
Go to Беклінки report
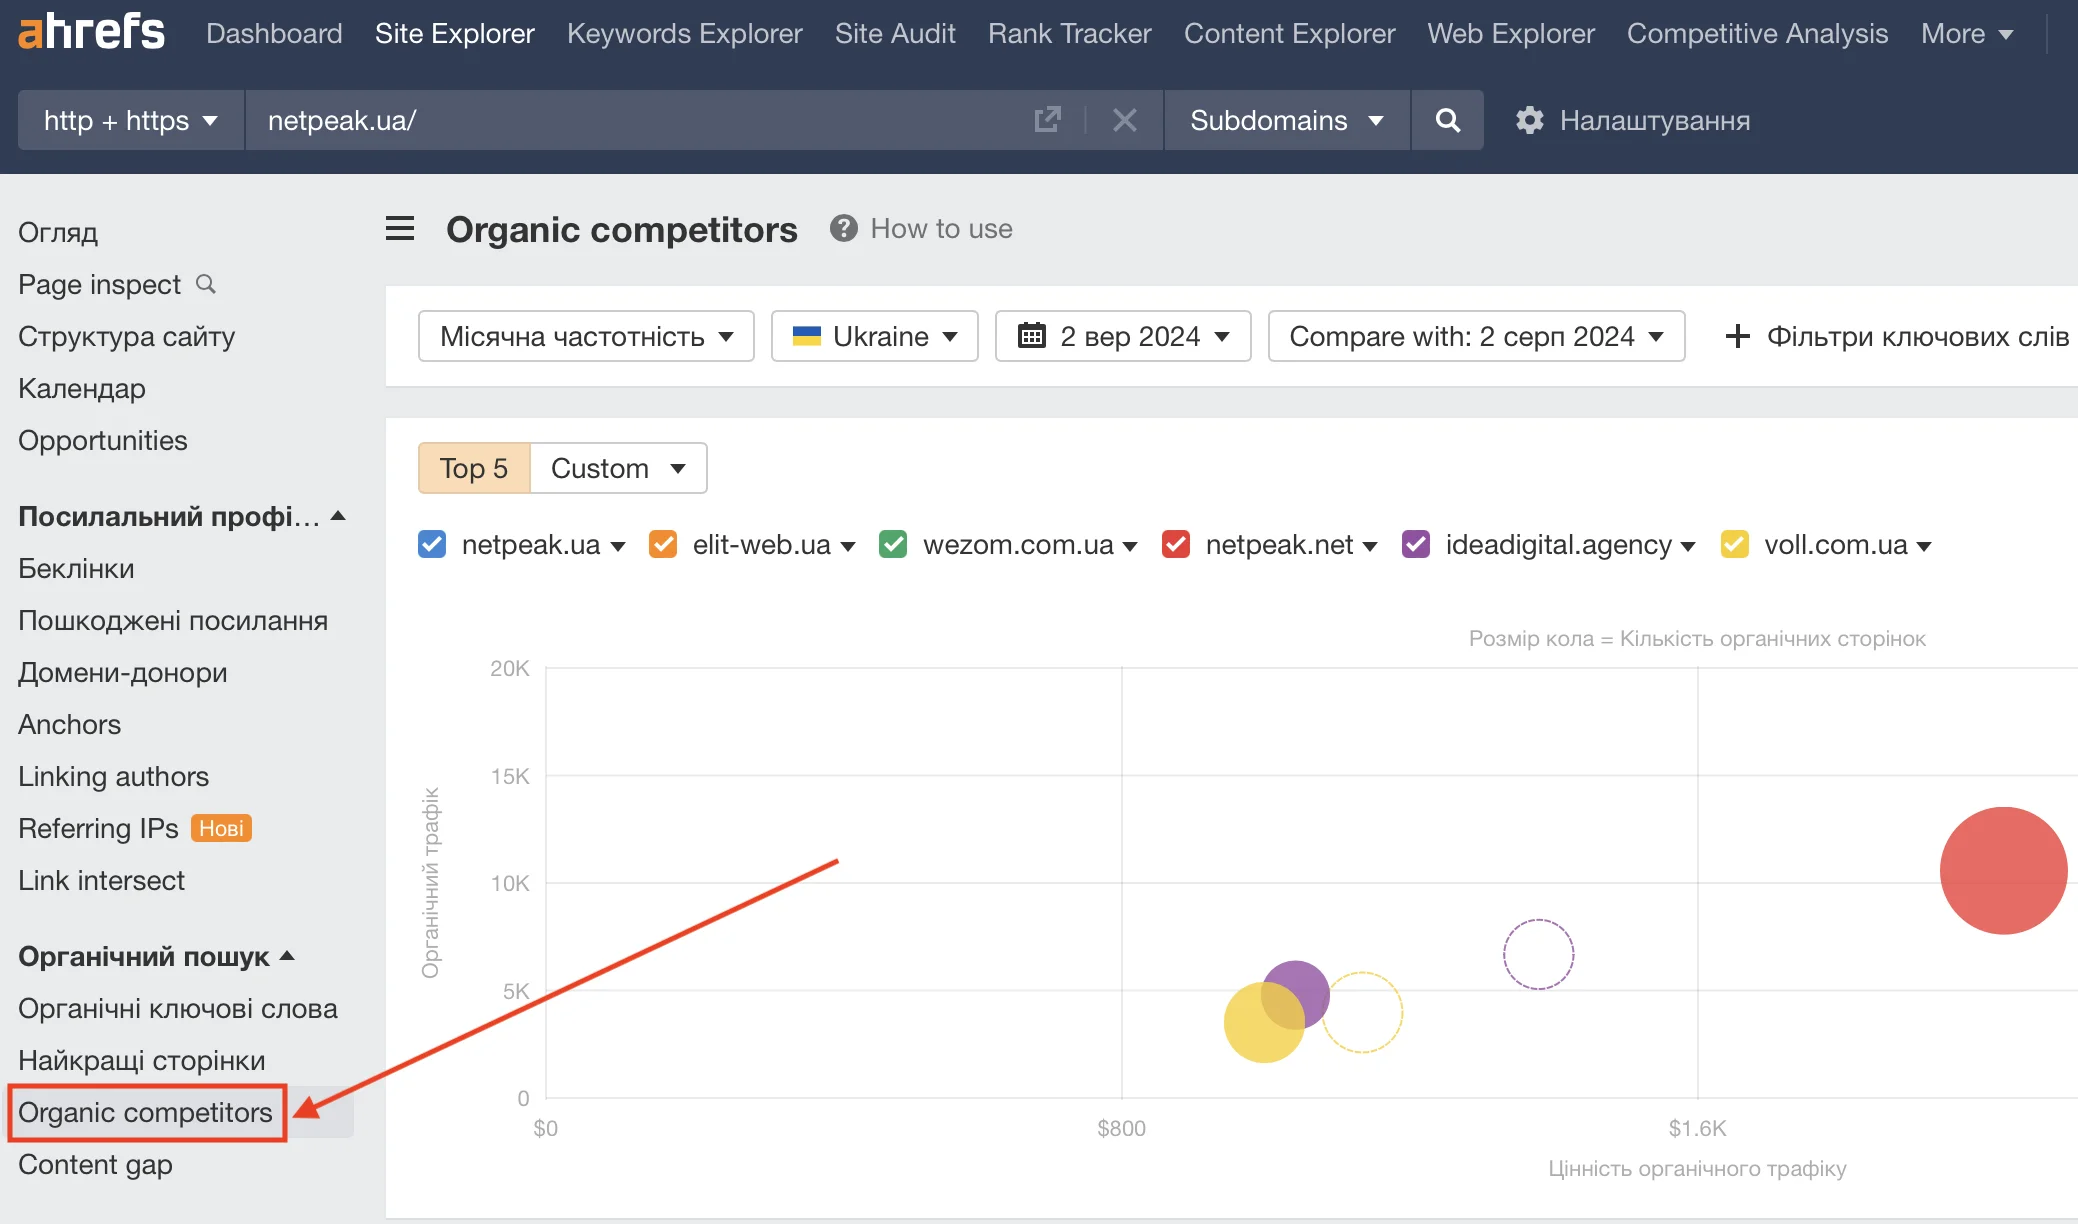[x=76, y=568]
